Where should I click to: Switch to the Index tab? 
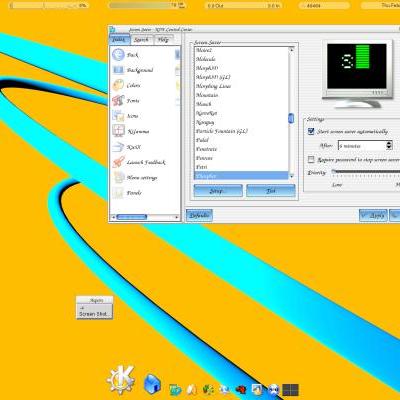119,39
